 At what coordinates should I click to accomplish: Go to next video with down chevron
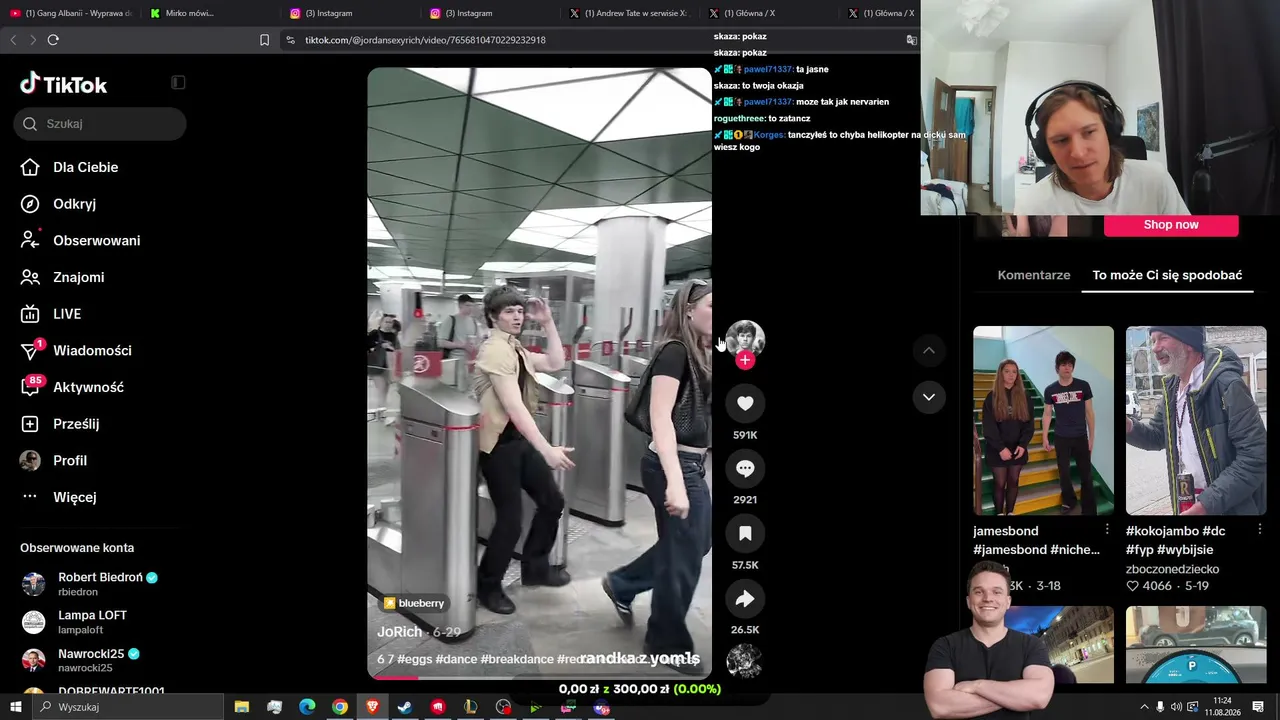tap(929, 397)
